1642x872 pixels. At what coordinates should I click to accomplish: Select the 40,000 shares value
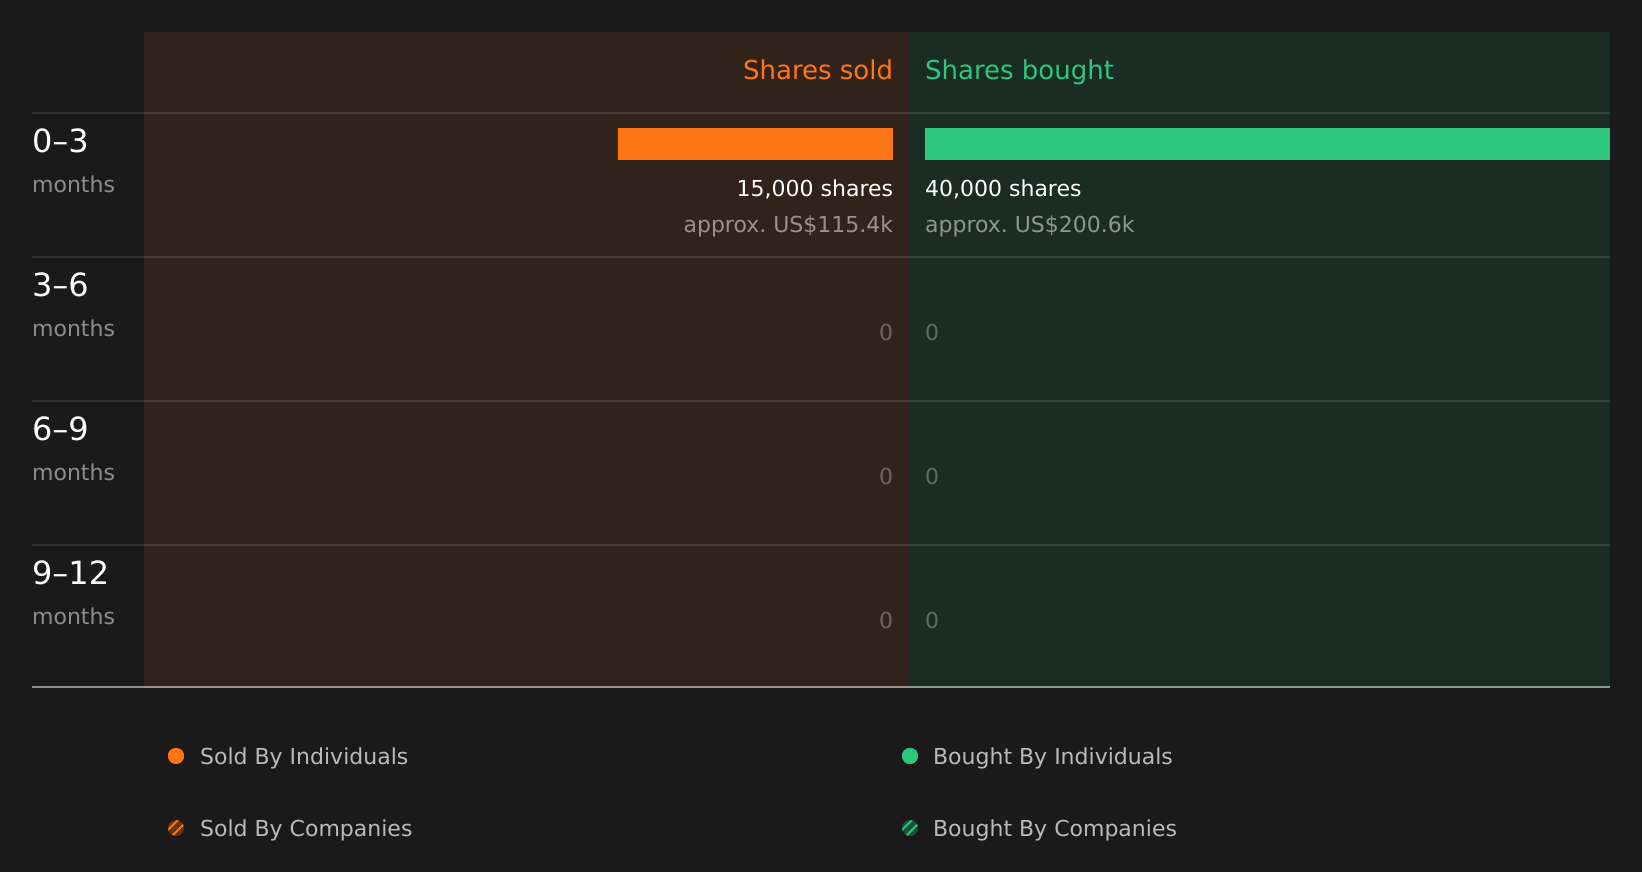pyautogui.click(x=1003, y=189)
